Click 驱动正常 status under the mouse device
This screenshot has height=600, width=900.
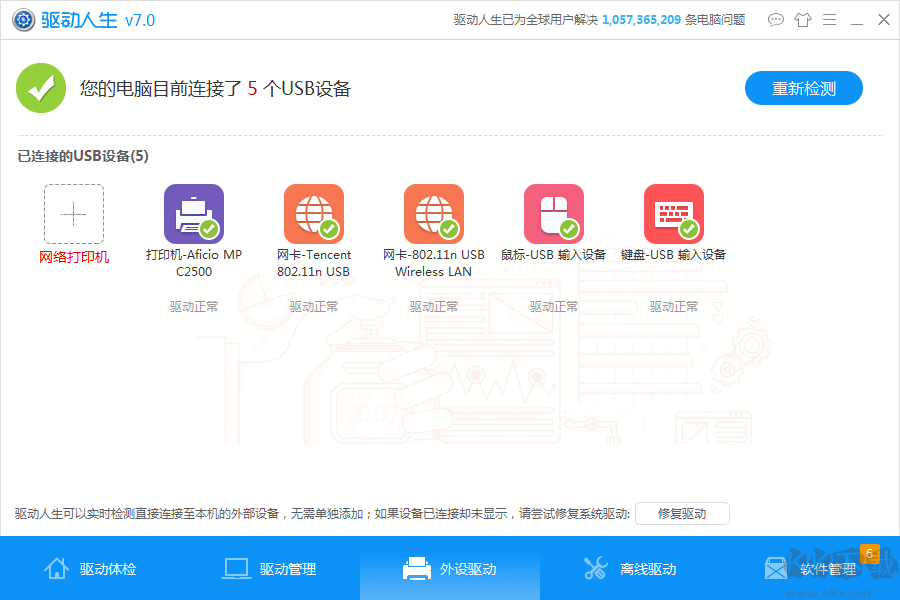point(554,307)
